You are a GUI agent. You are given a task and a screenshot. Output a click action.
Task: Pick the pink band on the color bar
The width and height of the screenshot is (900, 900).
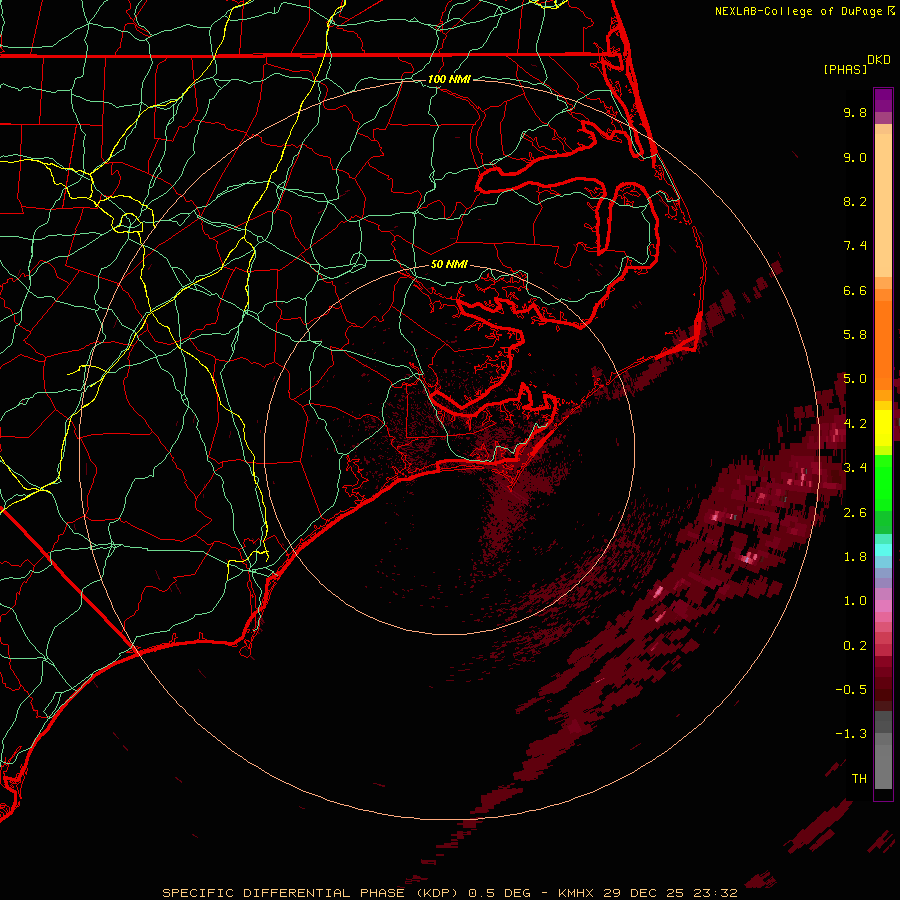click(883, 606)
